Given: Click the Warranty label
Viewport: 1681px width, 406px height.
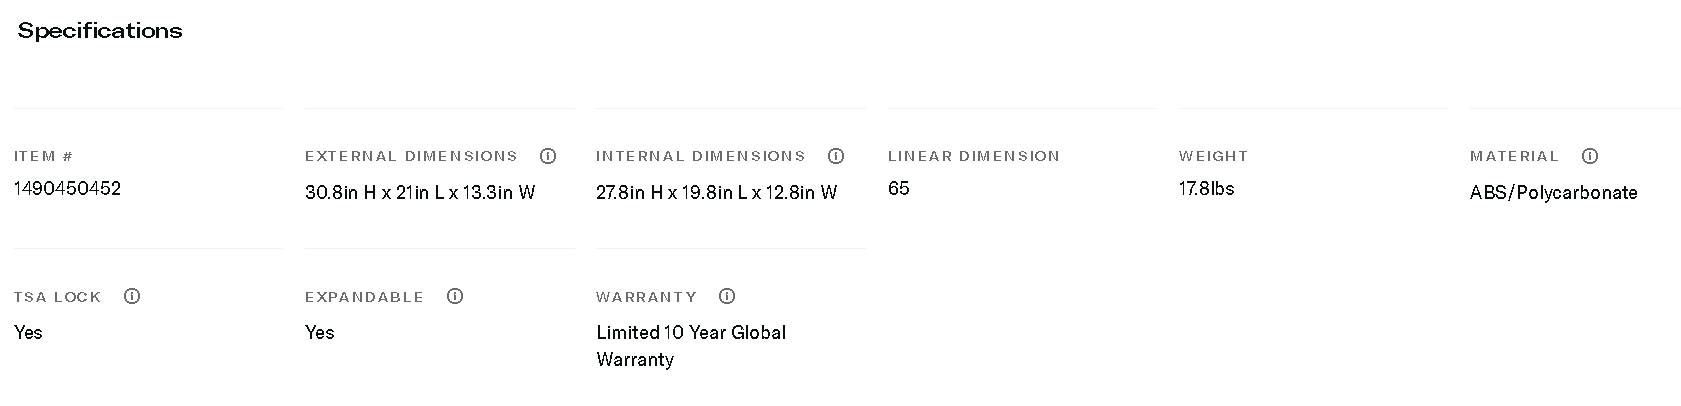Looking at the screenshot, I should (646, 297).
